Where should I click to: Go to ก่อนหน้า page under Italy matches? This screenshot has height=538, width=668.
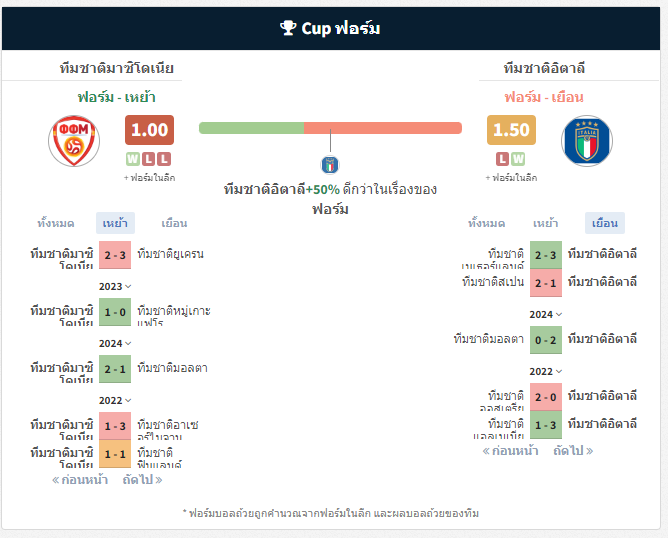click(510, 451)
